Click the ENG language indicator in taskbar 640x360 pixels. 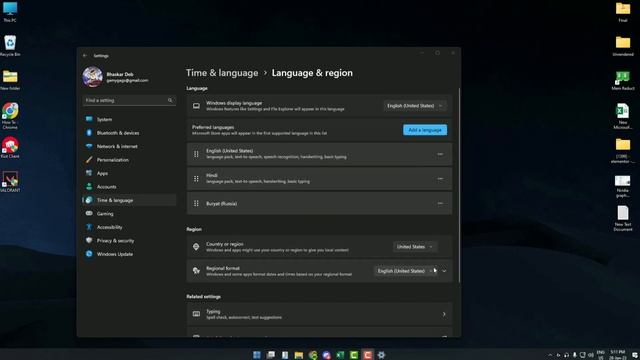click(600, 355)
